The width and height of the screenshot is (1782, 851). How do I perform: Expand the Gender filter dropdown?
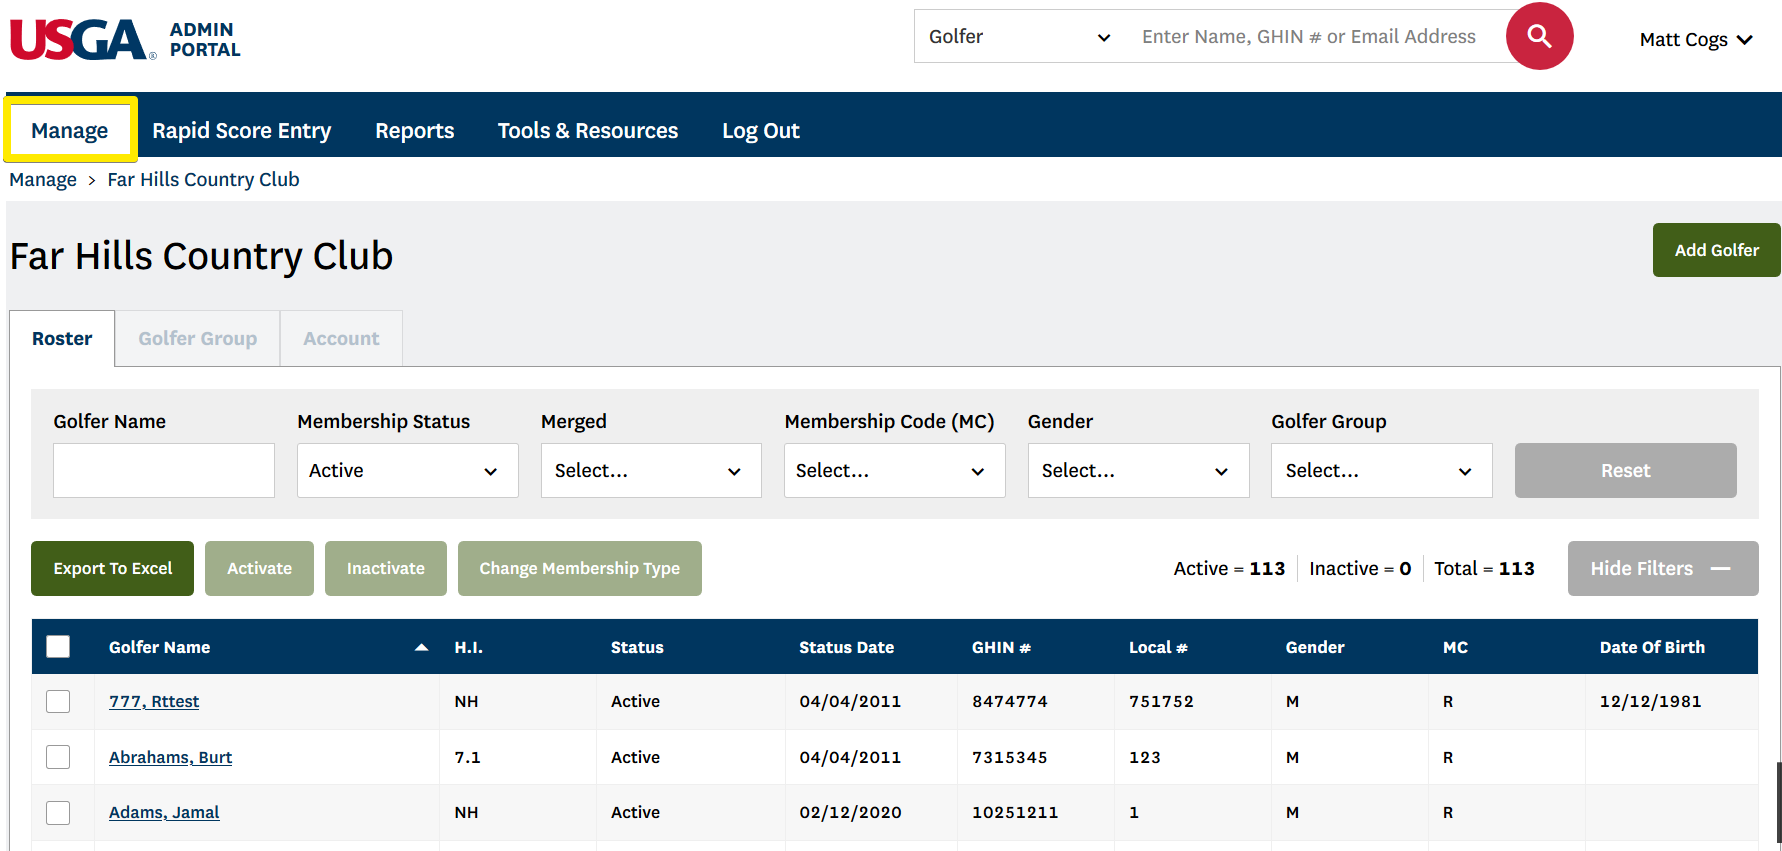(x=1138, y=471)
